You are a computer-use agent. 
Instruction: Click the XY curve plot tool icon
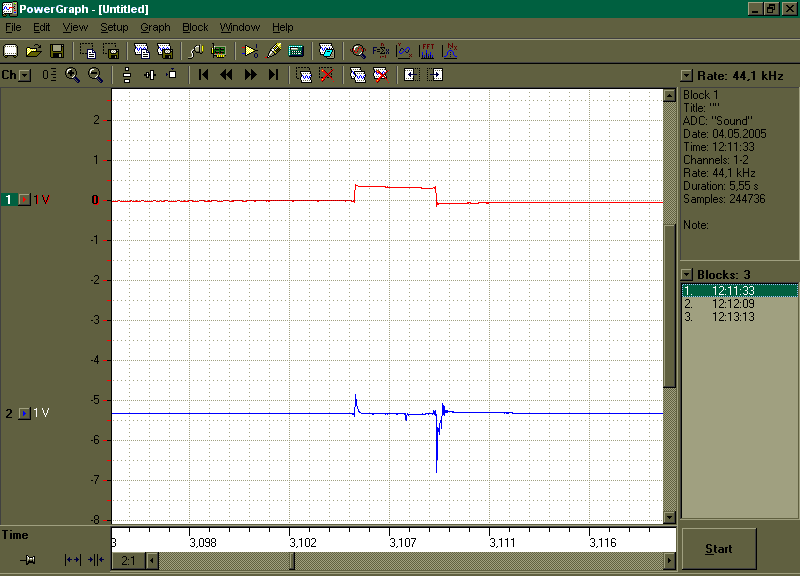(404, 51)
